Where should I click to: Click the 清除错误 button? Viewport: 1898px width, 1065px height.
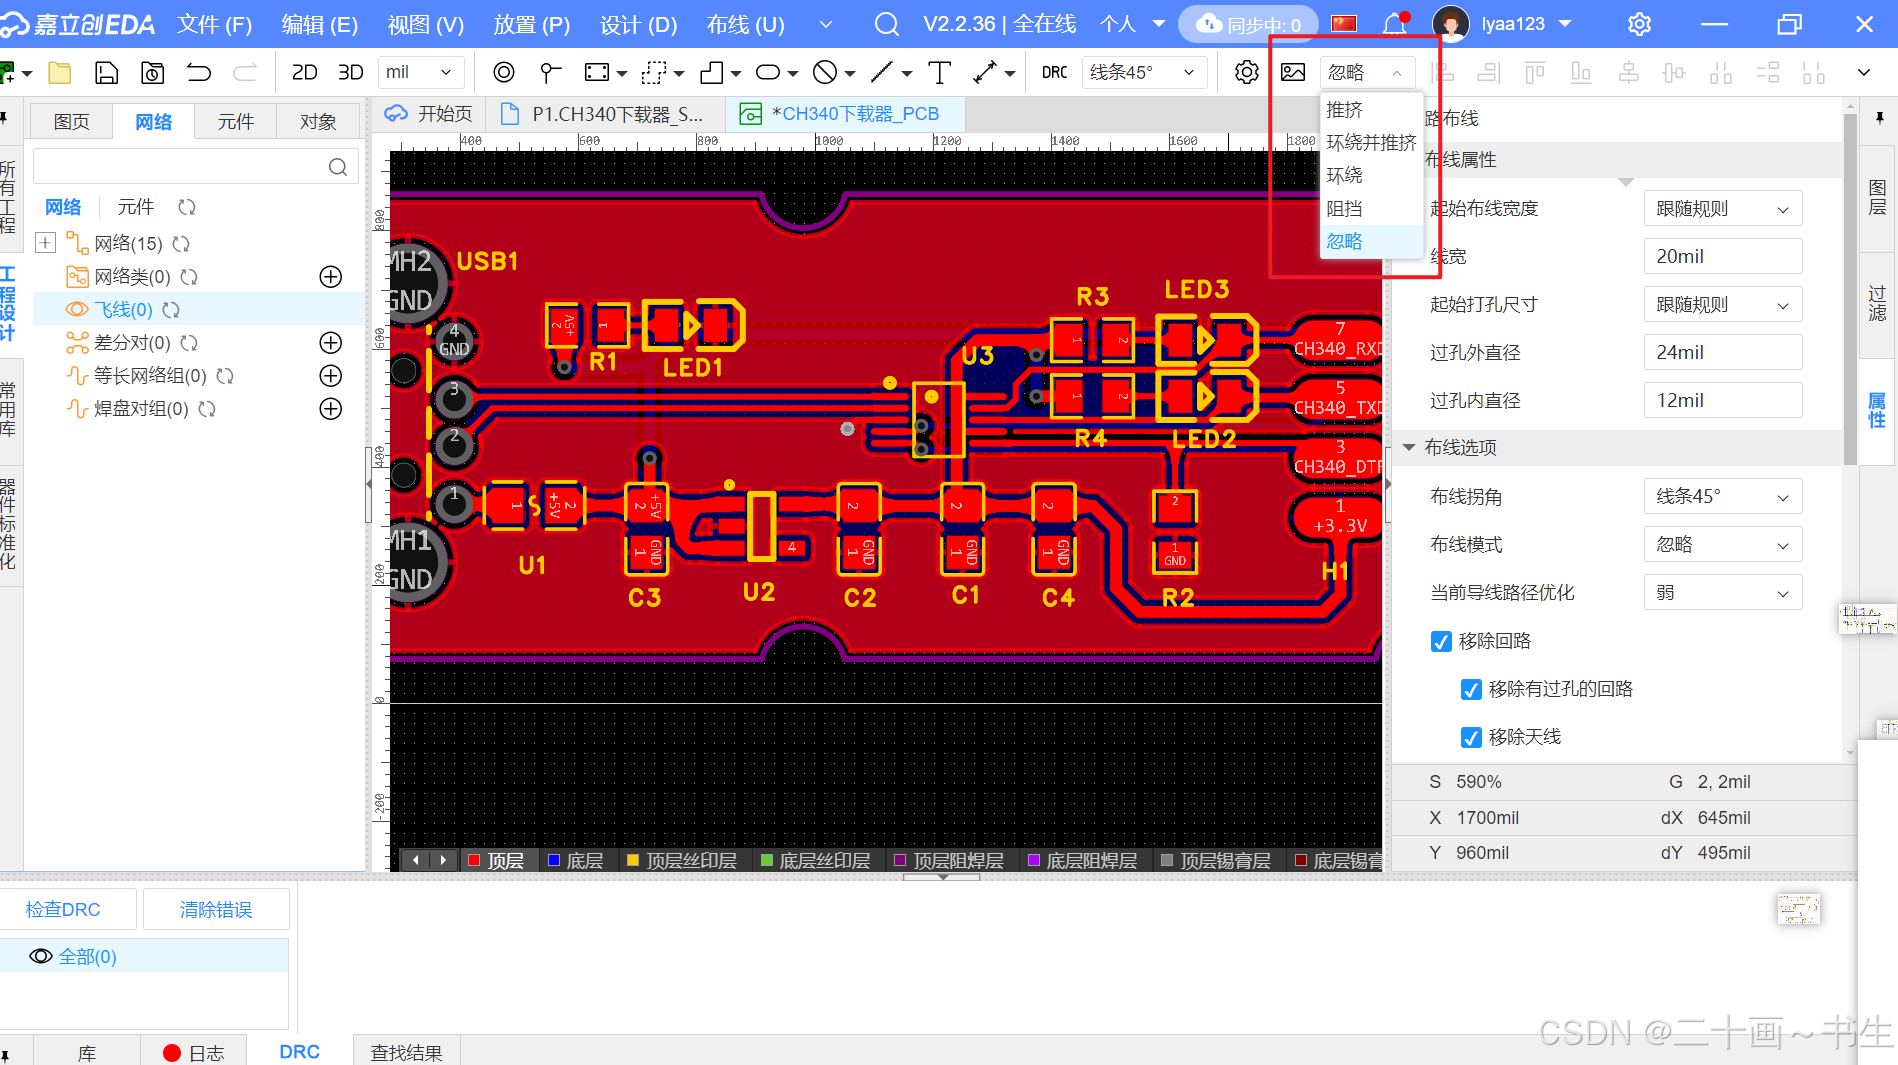click(x=216, y=909)
